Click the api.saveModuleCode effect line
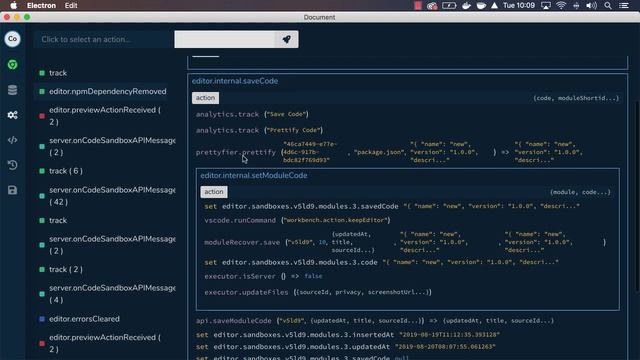 click(x=375, y=321)
